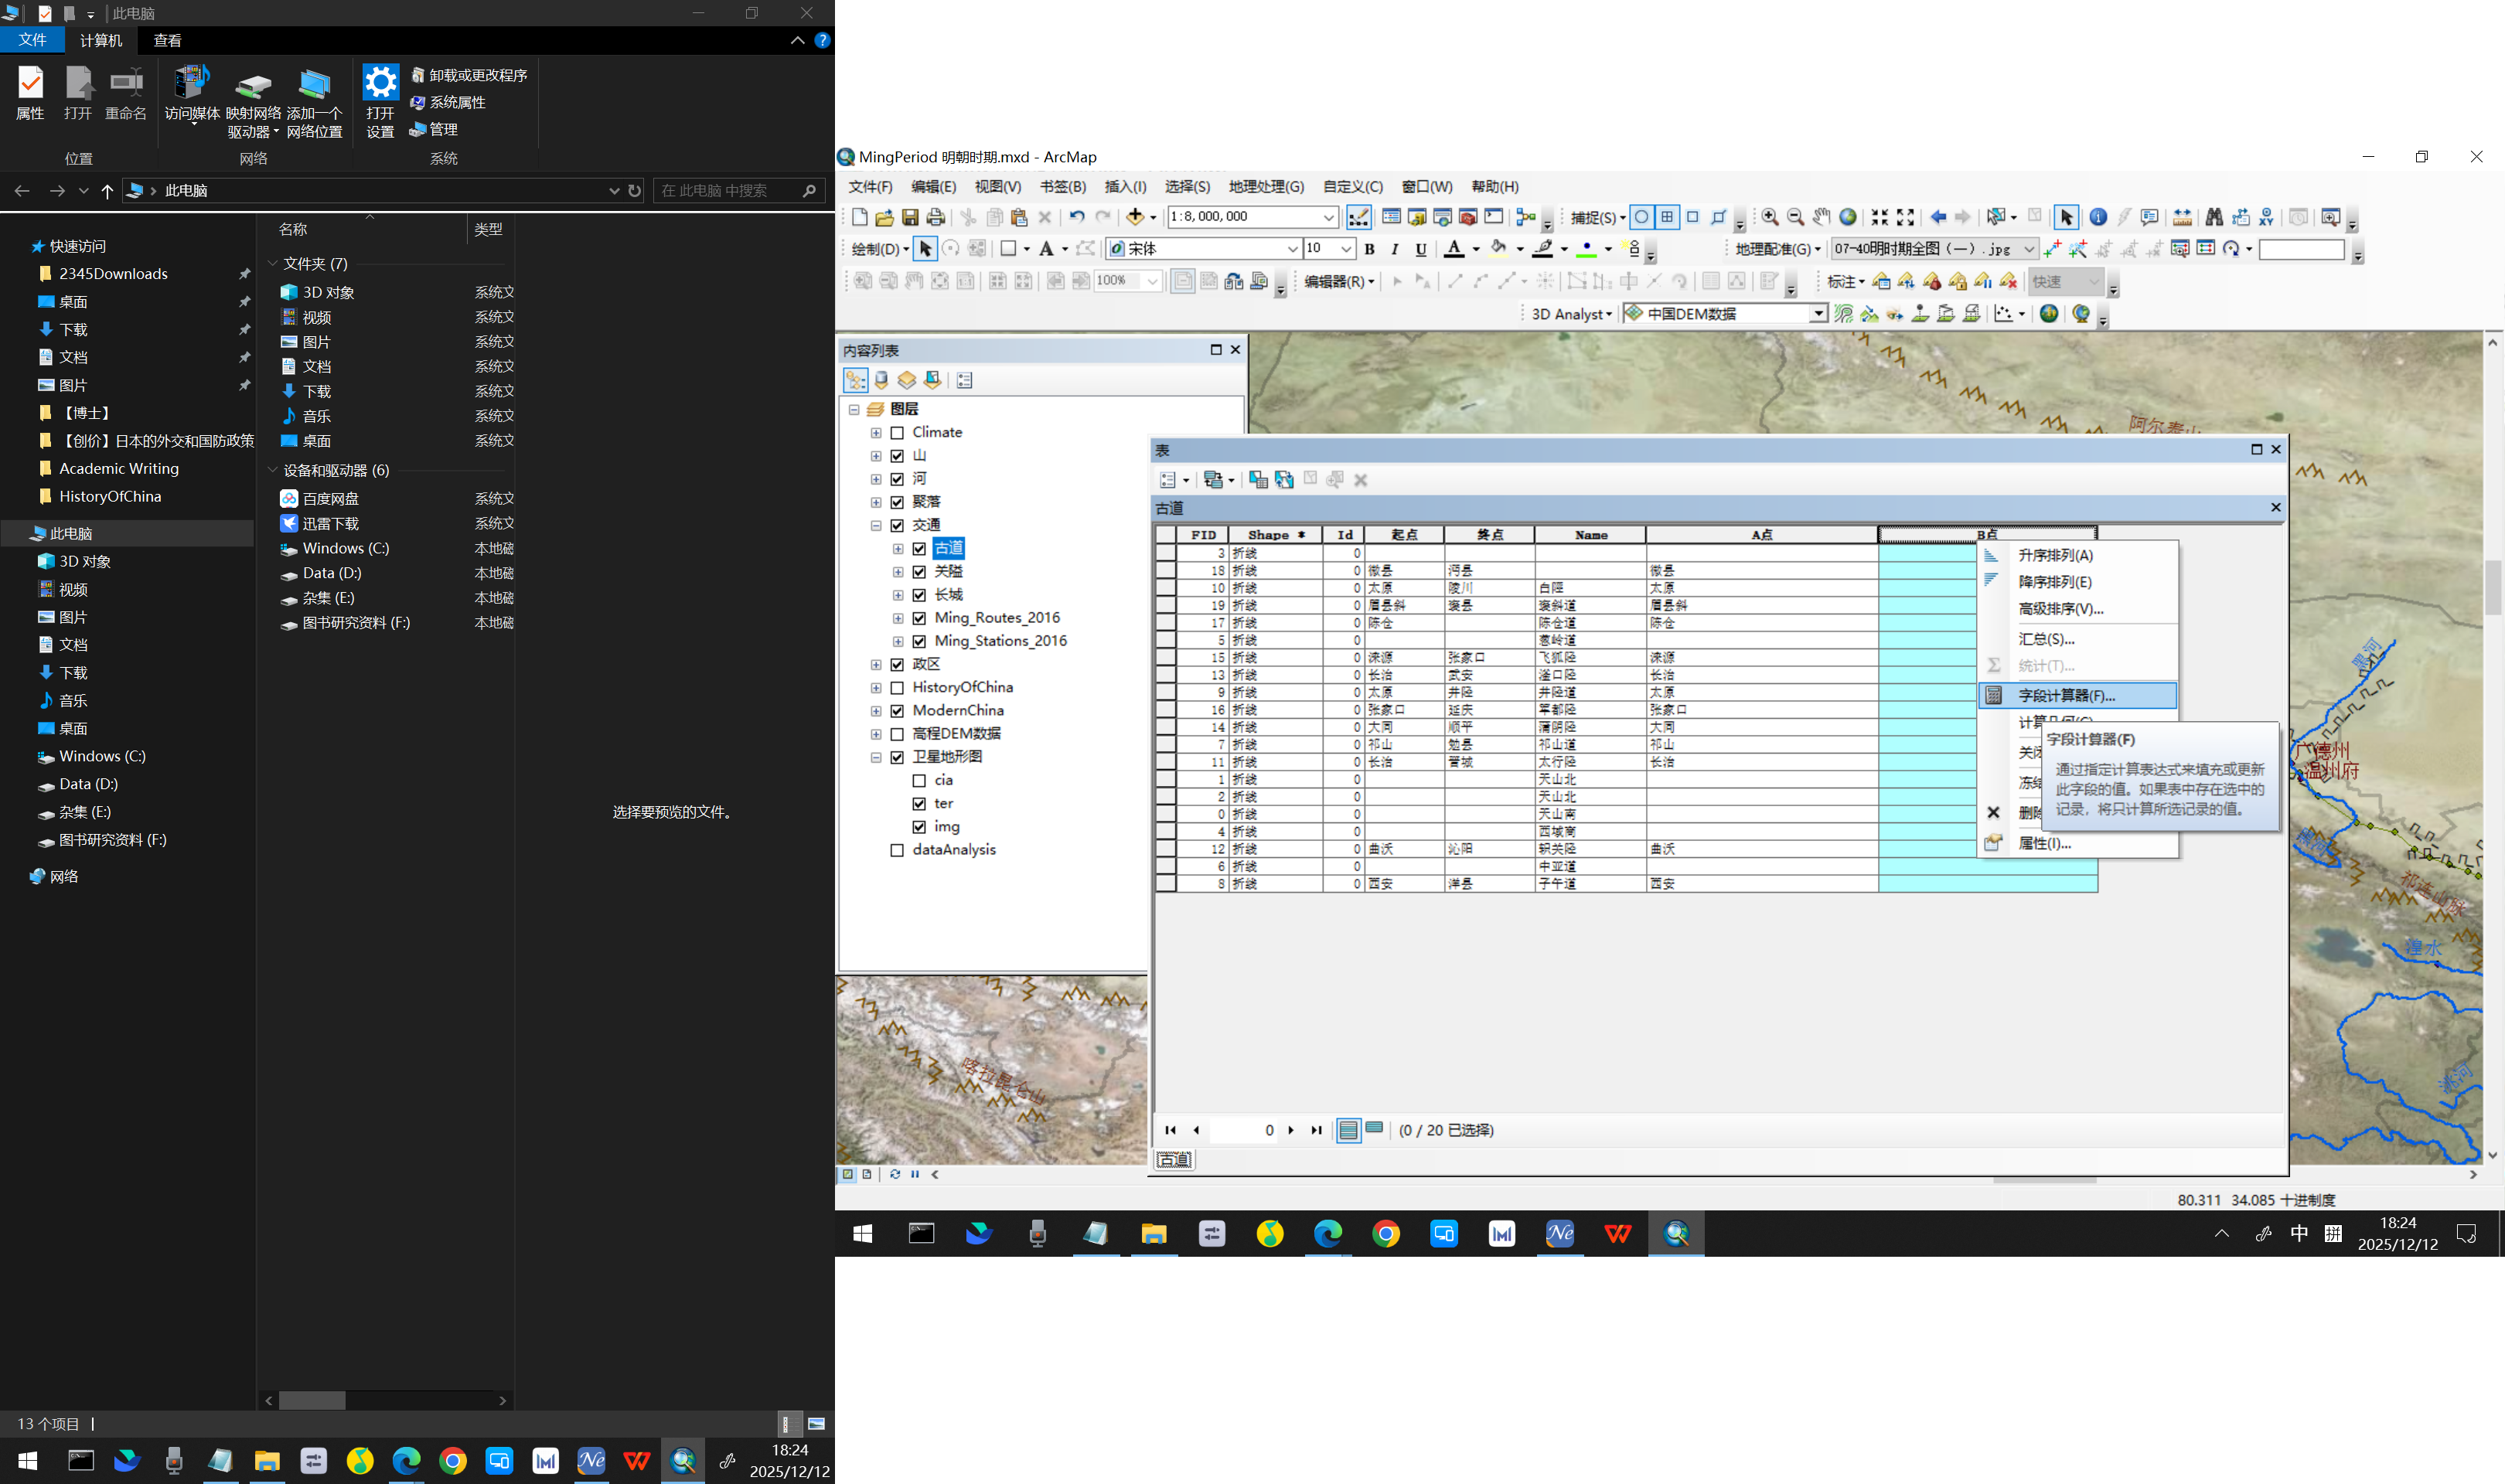Click the Add Data button icon
Screen dimensions: 2505x1484
1135,217
